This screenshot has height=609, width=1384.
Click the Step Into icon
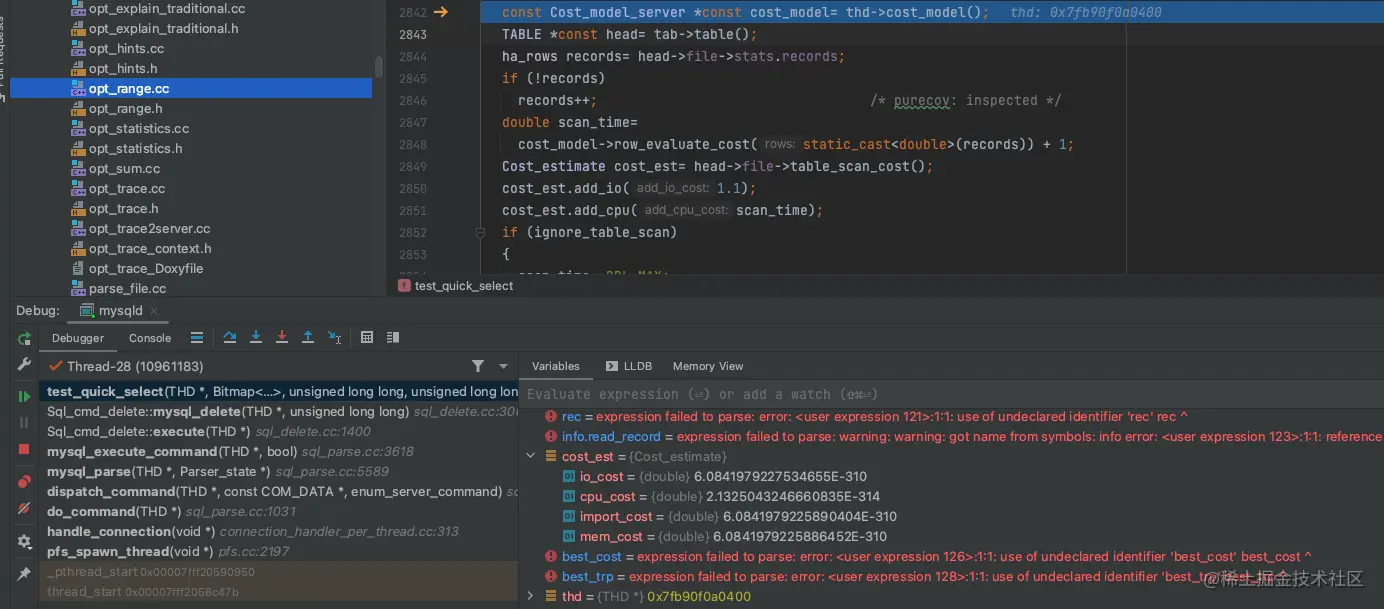tap(256, 338)
